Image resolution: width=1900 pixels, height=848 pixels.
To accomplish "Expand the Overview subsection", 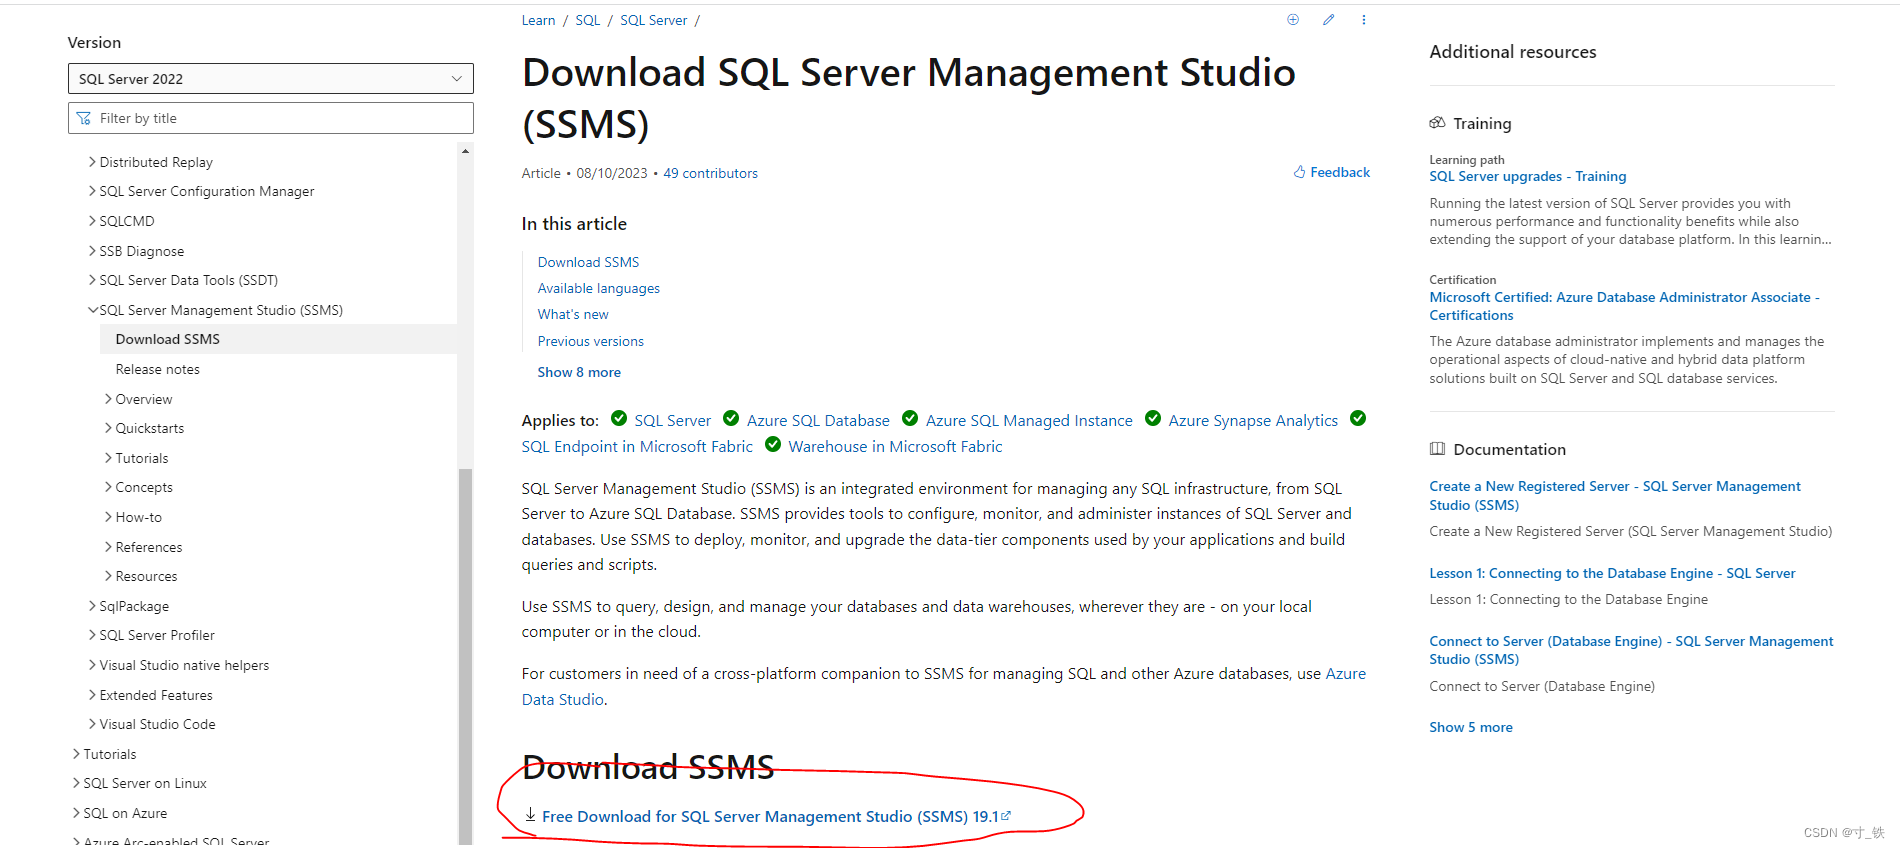I will tap(108, 399).
